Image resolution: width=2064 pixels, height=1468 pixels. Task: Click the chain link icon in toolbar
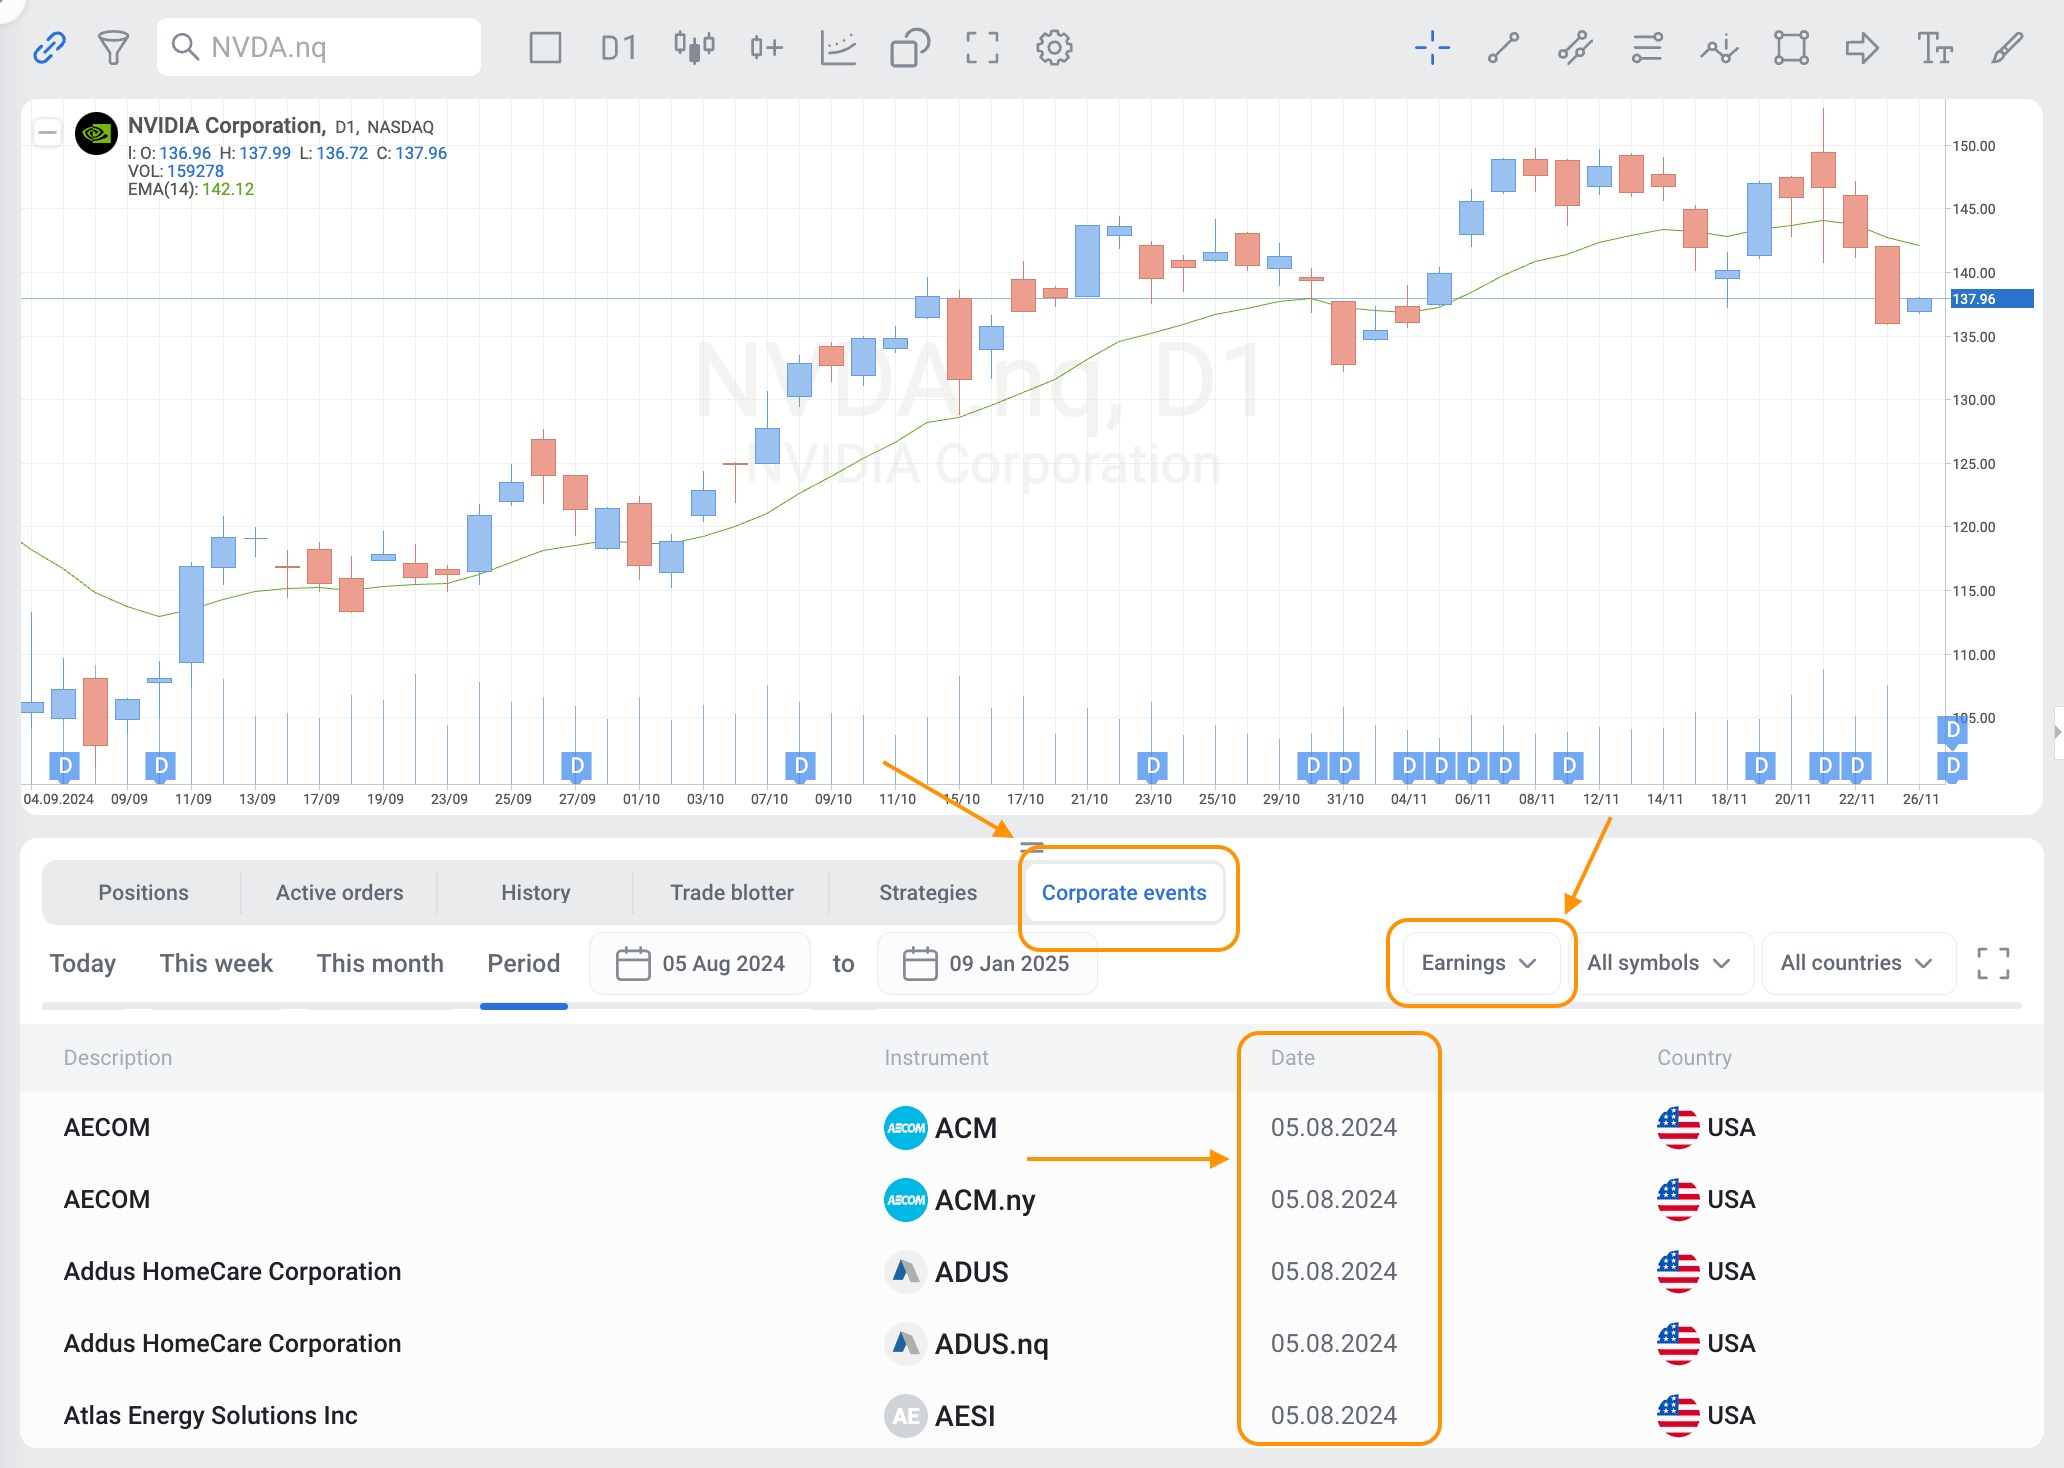pyautogui.click(x=49, y=47)
